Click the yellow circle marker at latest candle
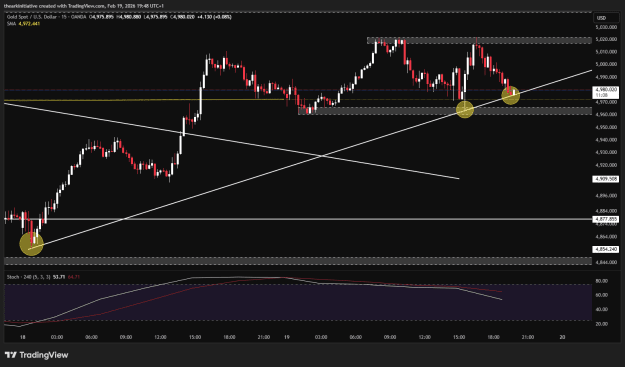 coord(511,96)
